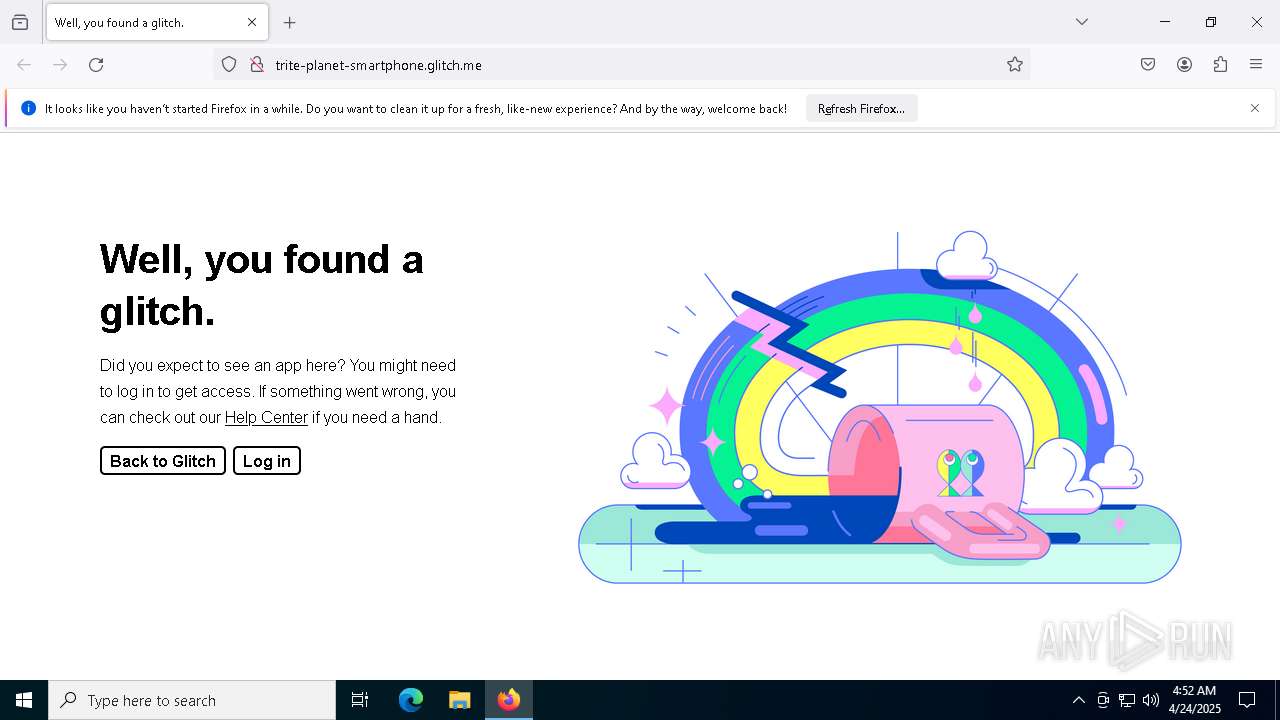Open the Extensions puzzle icon

click(1220, 65)
